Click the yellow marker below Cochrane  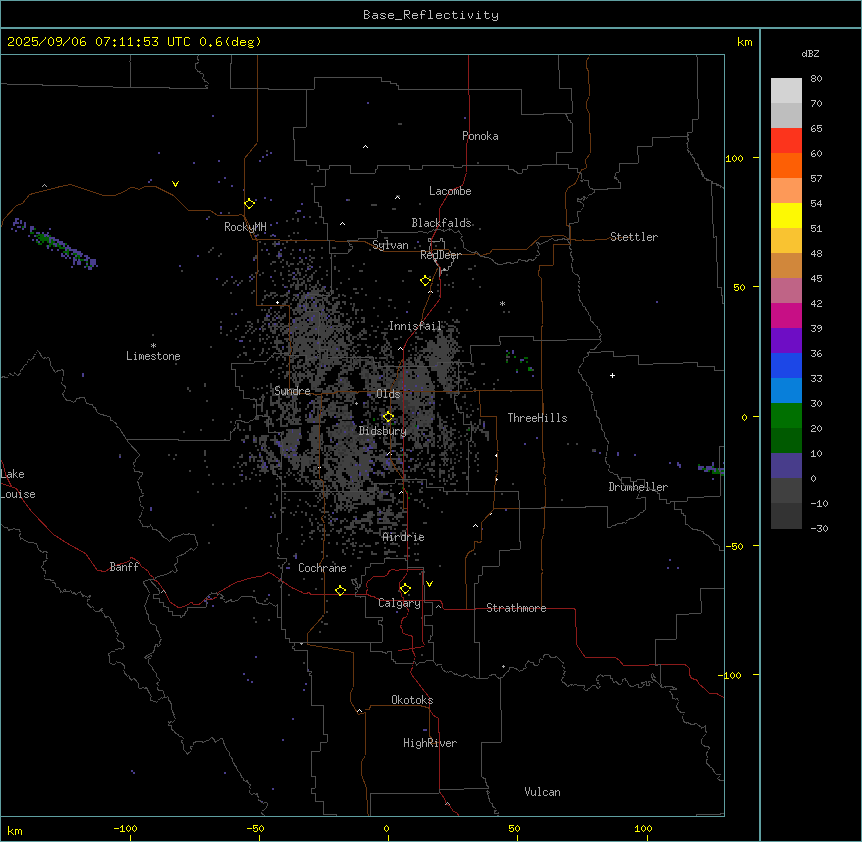(x=340, y=590)
